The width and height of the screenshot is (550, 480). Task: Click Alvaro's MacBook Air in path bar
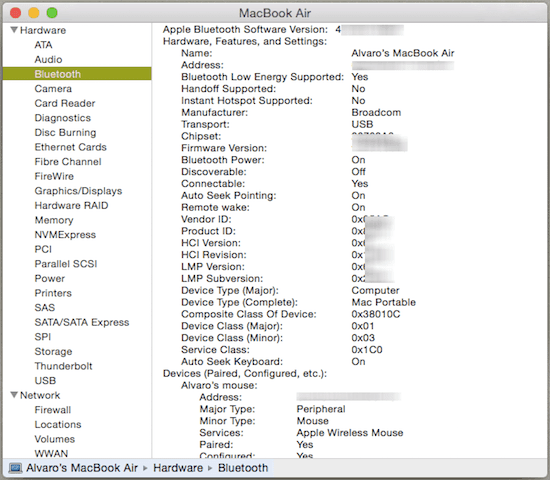pyautogui.click(x=82, y=468)
